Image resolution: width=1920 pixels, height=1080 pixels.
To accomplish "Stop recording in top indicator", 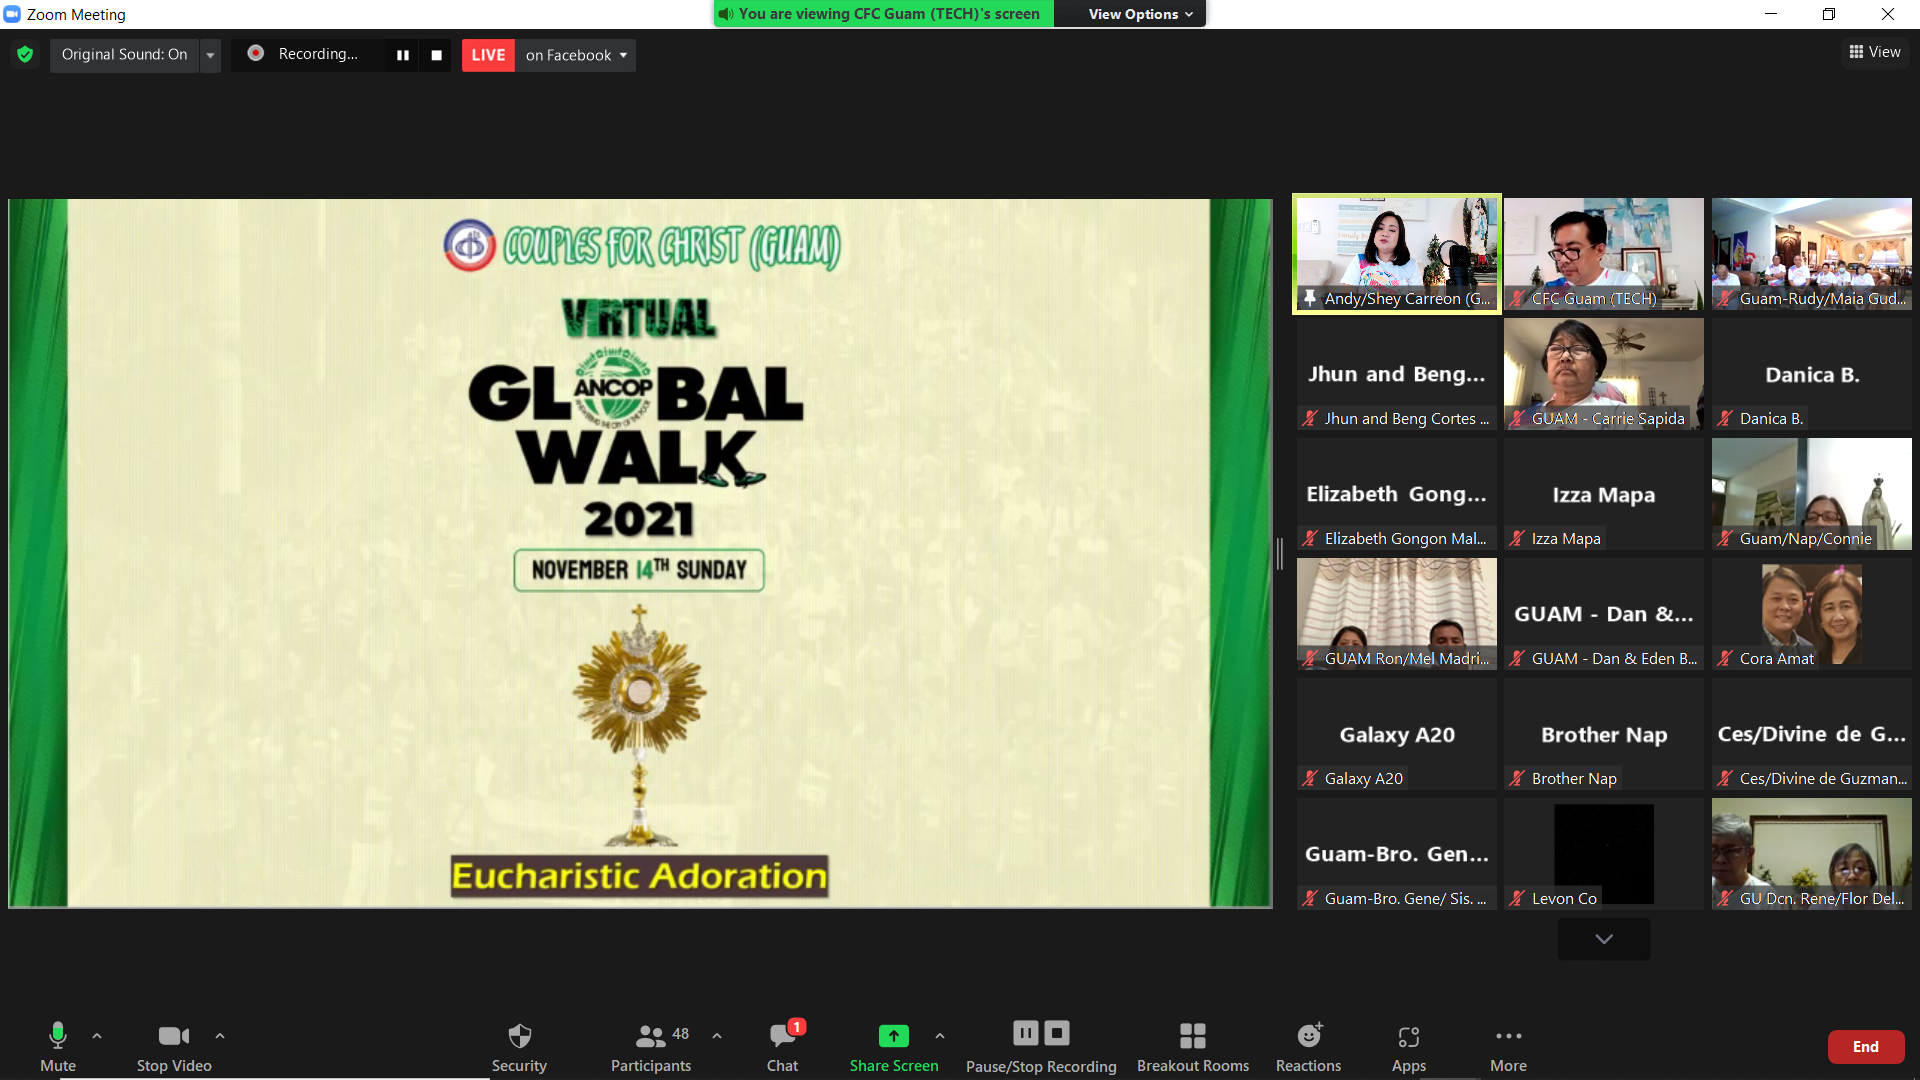I will coord(436,55).
